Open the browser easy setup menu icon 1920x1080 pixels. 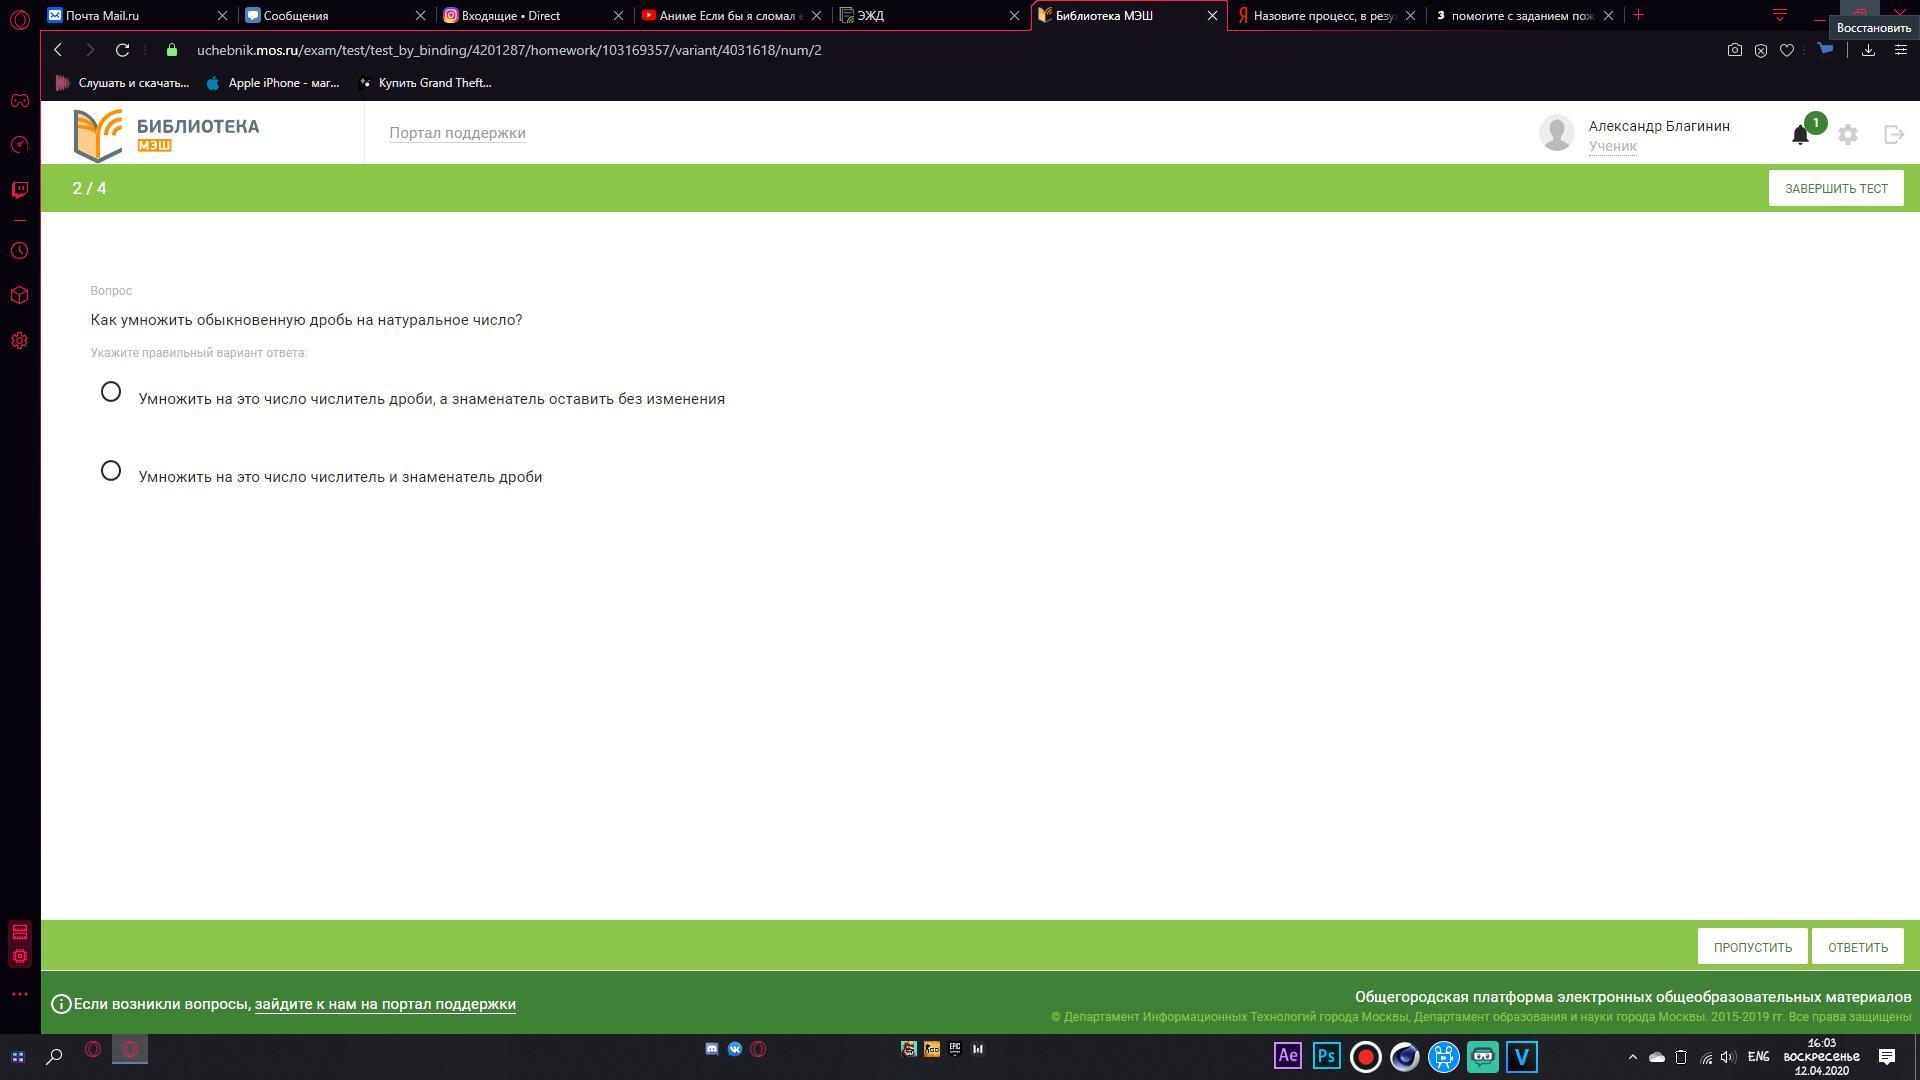tap(1900, 50)
